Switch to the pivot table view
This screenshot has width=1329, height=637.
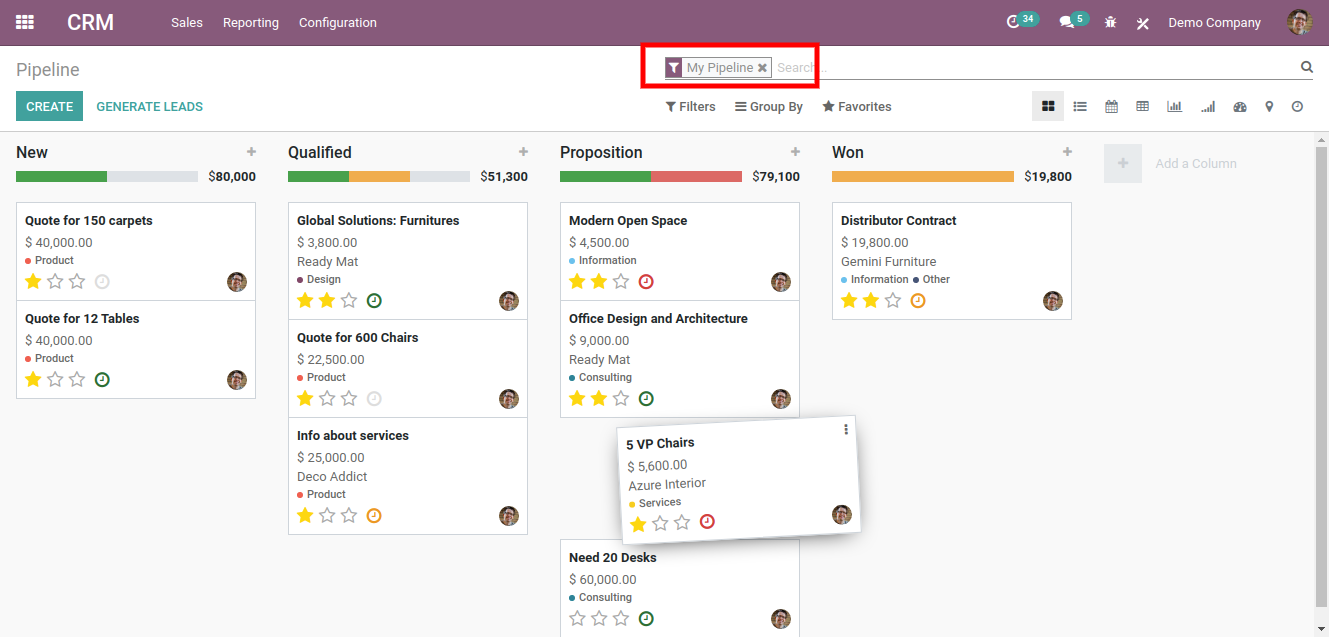1142,106
